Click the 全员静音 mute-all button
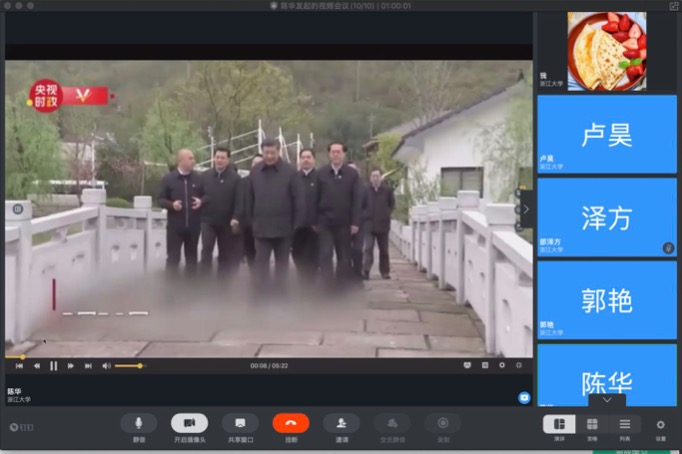The image size is (682, 454). click(x=392, y=423)
